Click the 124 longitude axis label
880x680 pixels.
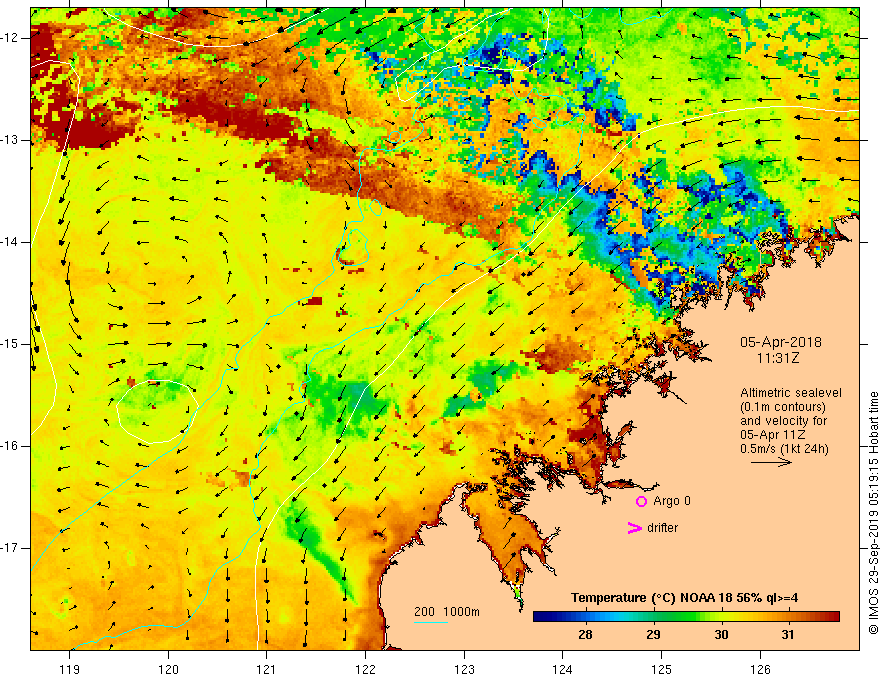point(563,669)
